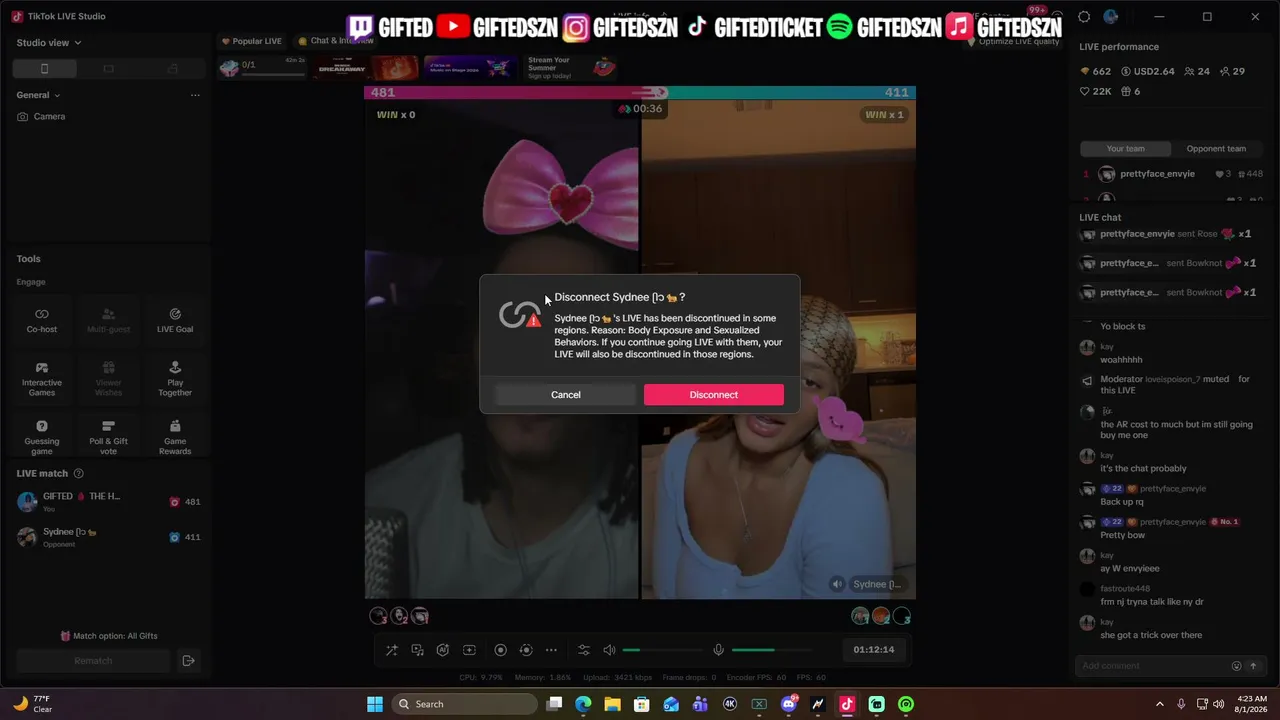Switch to Opponent team tab
This screenshot has height=720, width=1280.
[x=1216, y=149]
